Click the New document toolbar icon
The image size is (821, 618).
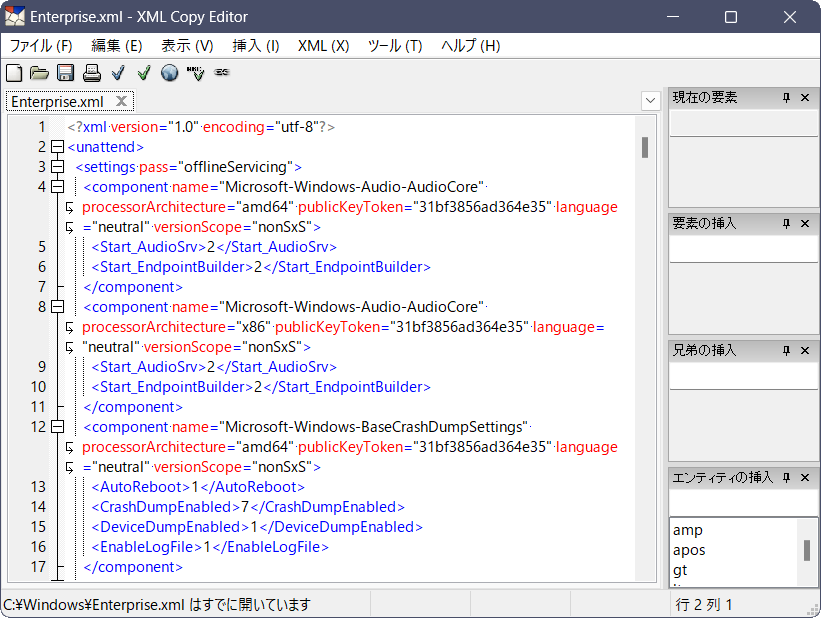[x=14, y=73]
